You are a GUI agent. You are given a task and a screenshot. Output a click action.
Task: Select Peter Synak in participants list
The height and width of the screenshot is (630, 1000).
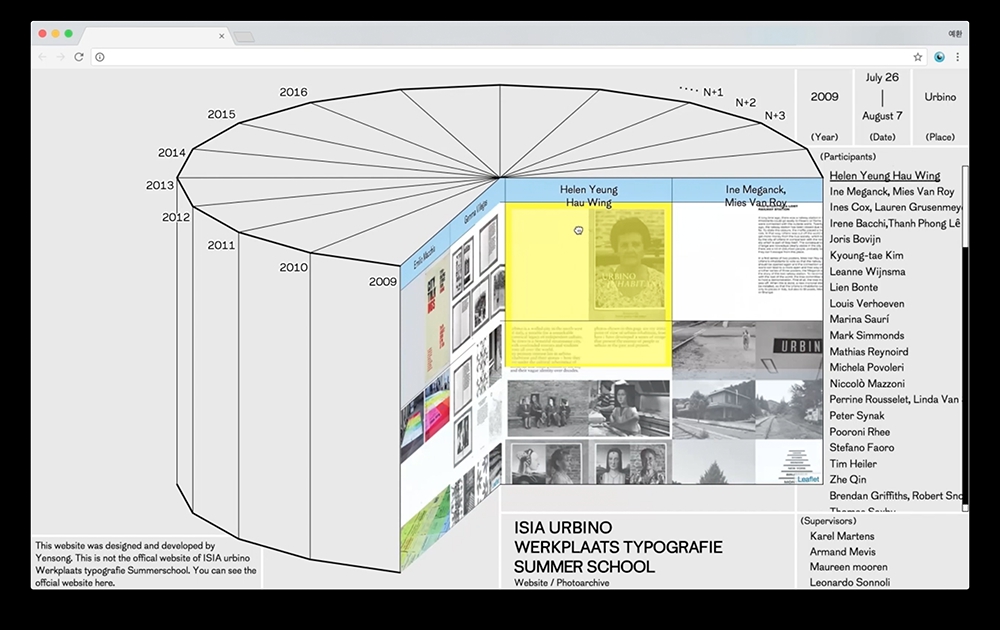tap(857, 416)
